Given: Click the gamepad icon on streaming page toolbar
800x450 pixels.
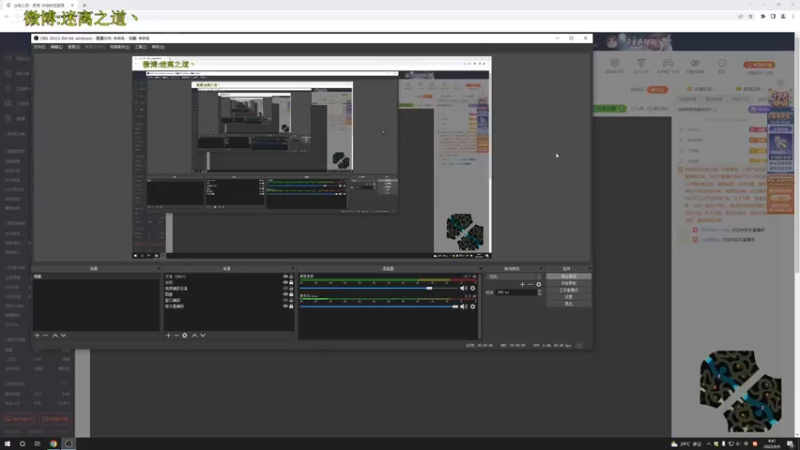Looking at the screenshot, I should coord(668,63).
